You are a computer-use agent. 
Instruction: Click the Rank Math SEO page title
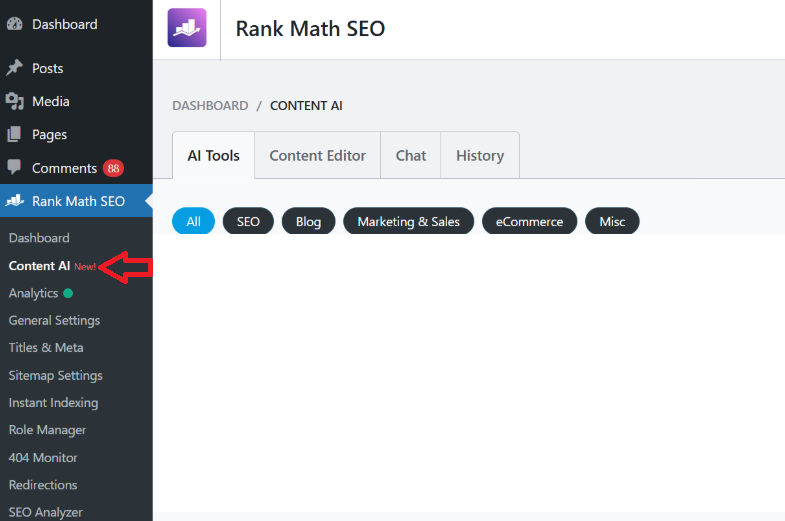point(310,29)
